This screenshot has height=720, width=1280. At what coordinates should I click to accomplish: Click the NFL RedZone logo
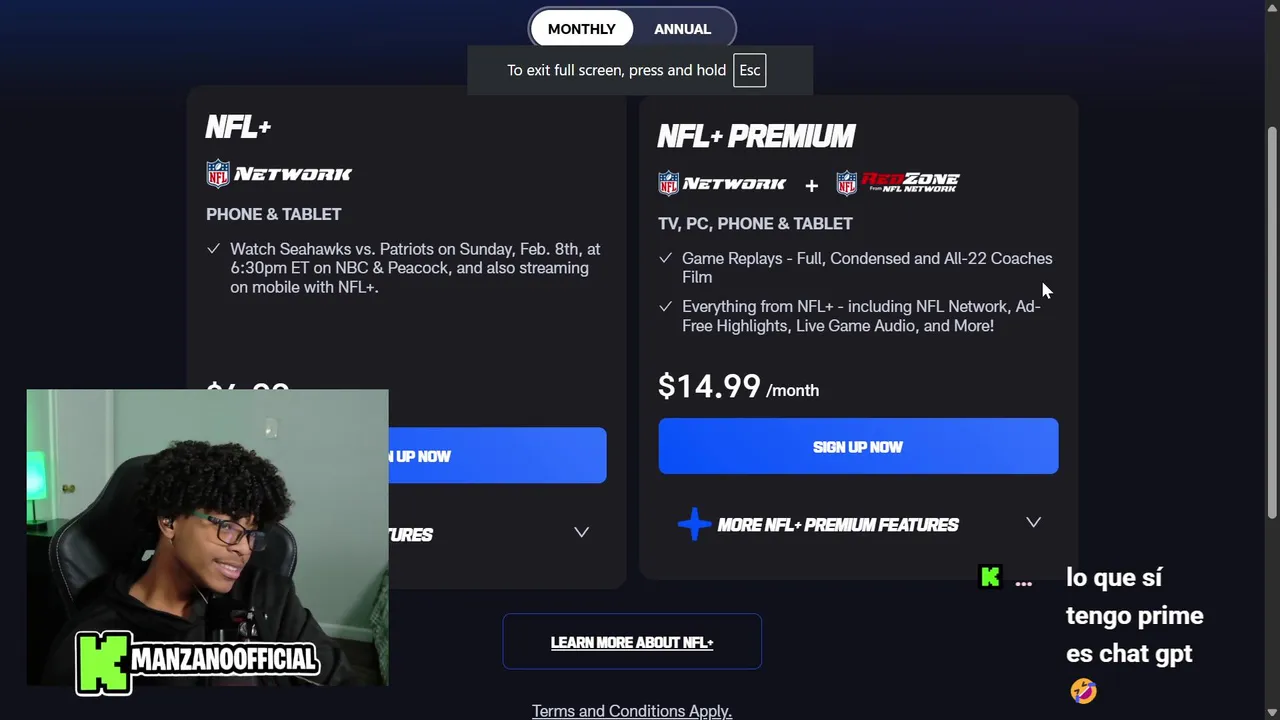pyautogui.click(x=898, y=183)
